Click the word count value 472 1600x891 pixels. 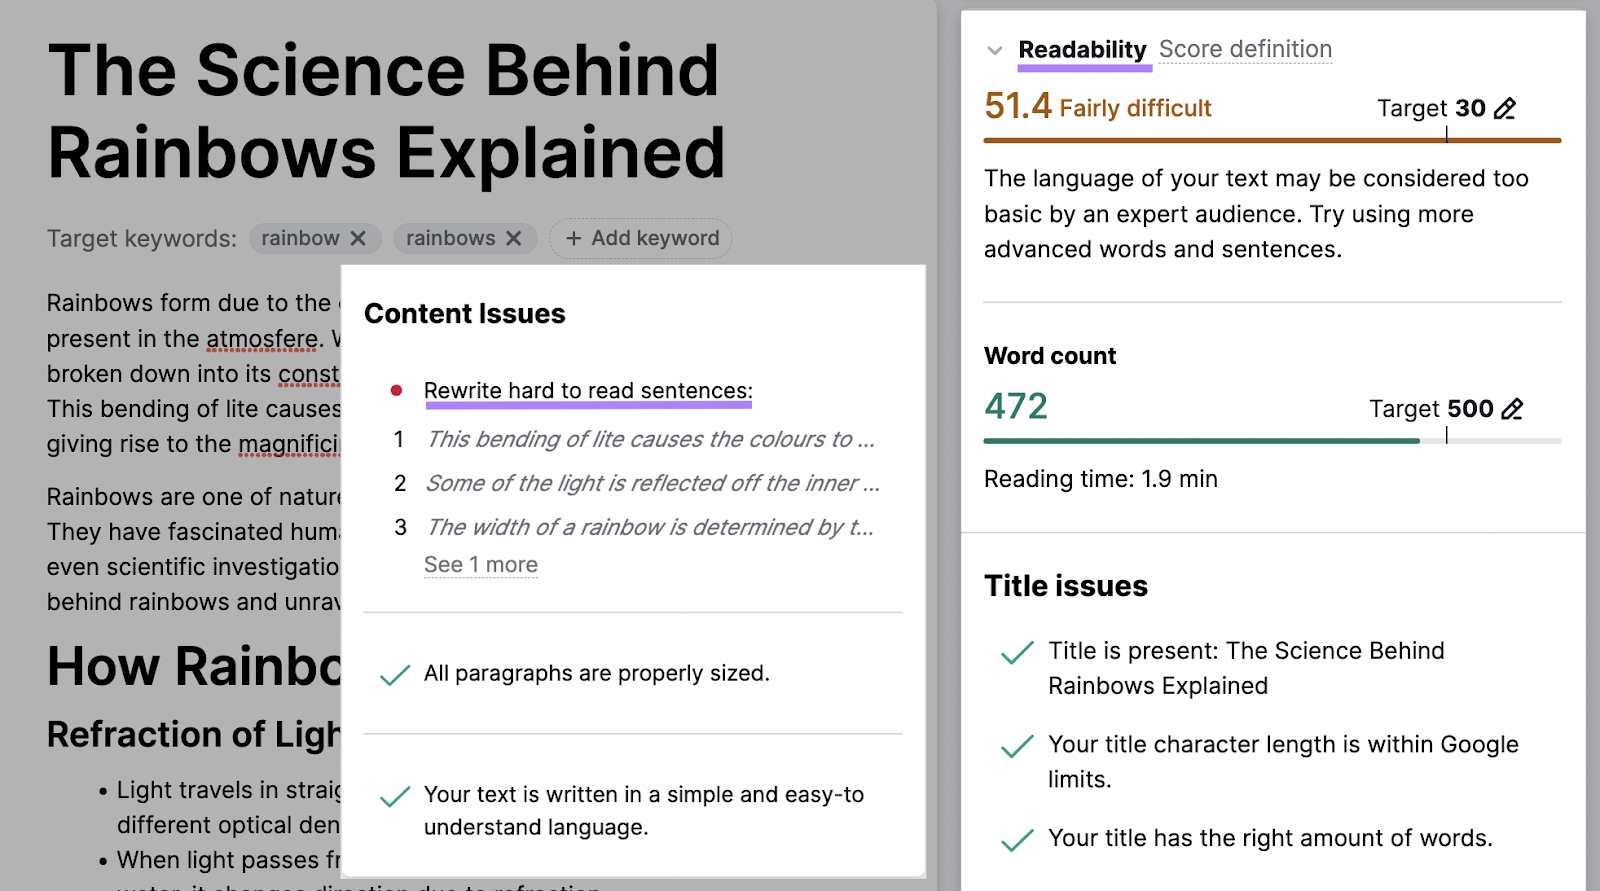1016,406
